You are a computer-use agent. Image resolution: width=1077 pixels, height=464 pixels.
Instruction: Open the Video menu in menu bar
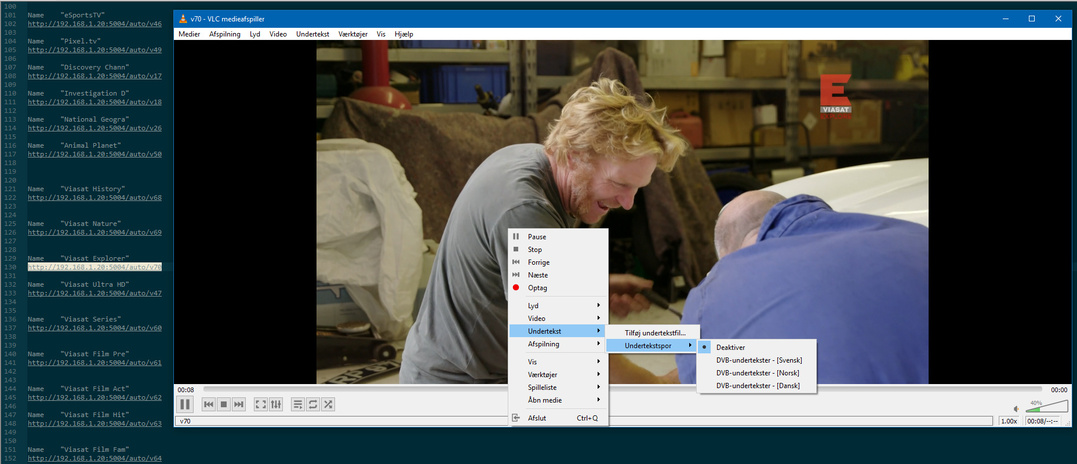[x=278, y=34]
